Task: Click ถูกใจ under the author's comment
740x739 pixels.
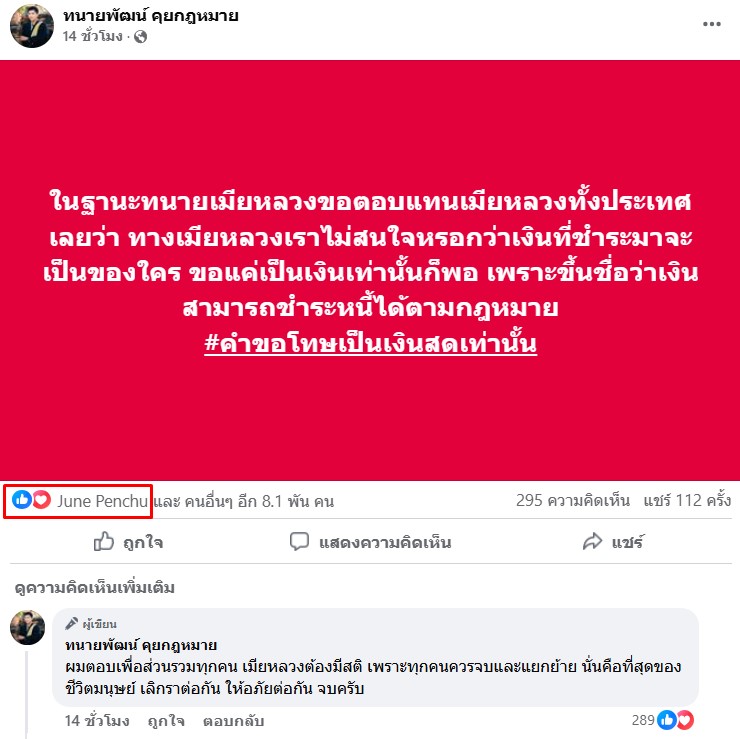Action: (166, 721)
